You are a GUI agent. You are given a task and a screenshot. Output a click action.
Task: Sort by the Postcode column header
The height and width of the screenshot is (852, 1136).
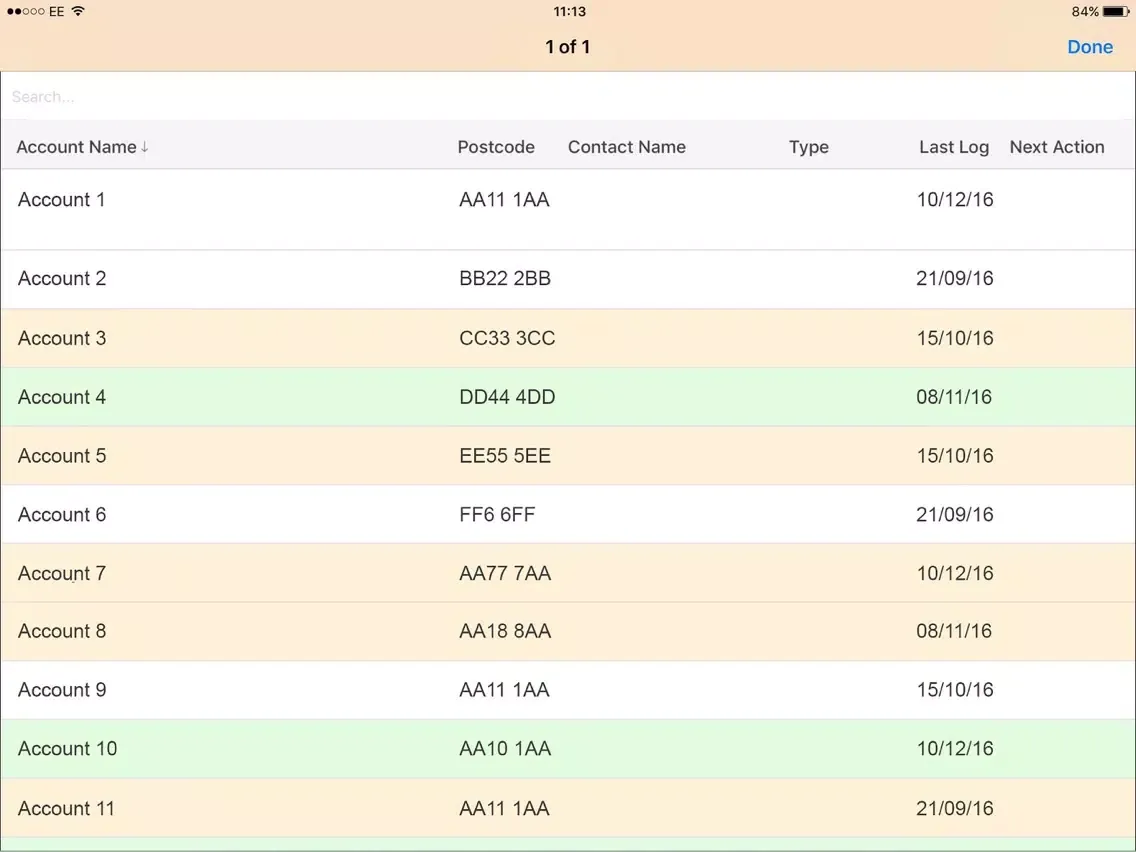coord(496,147)
